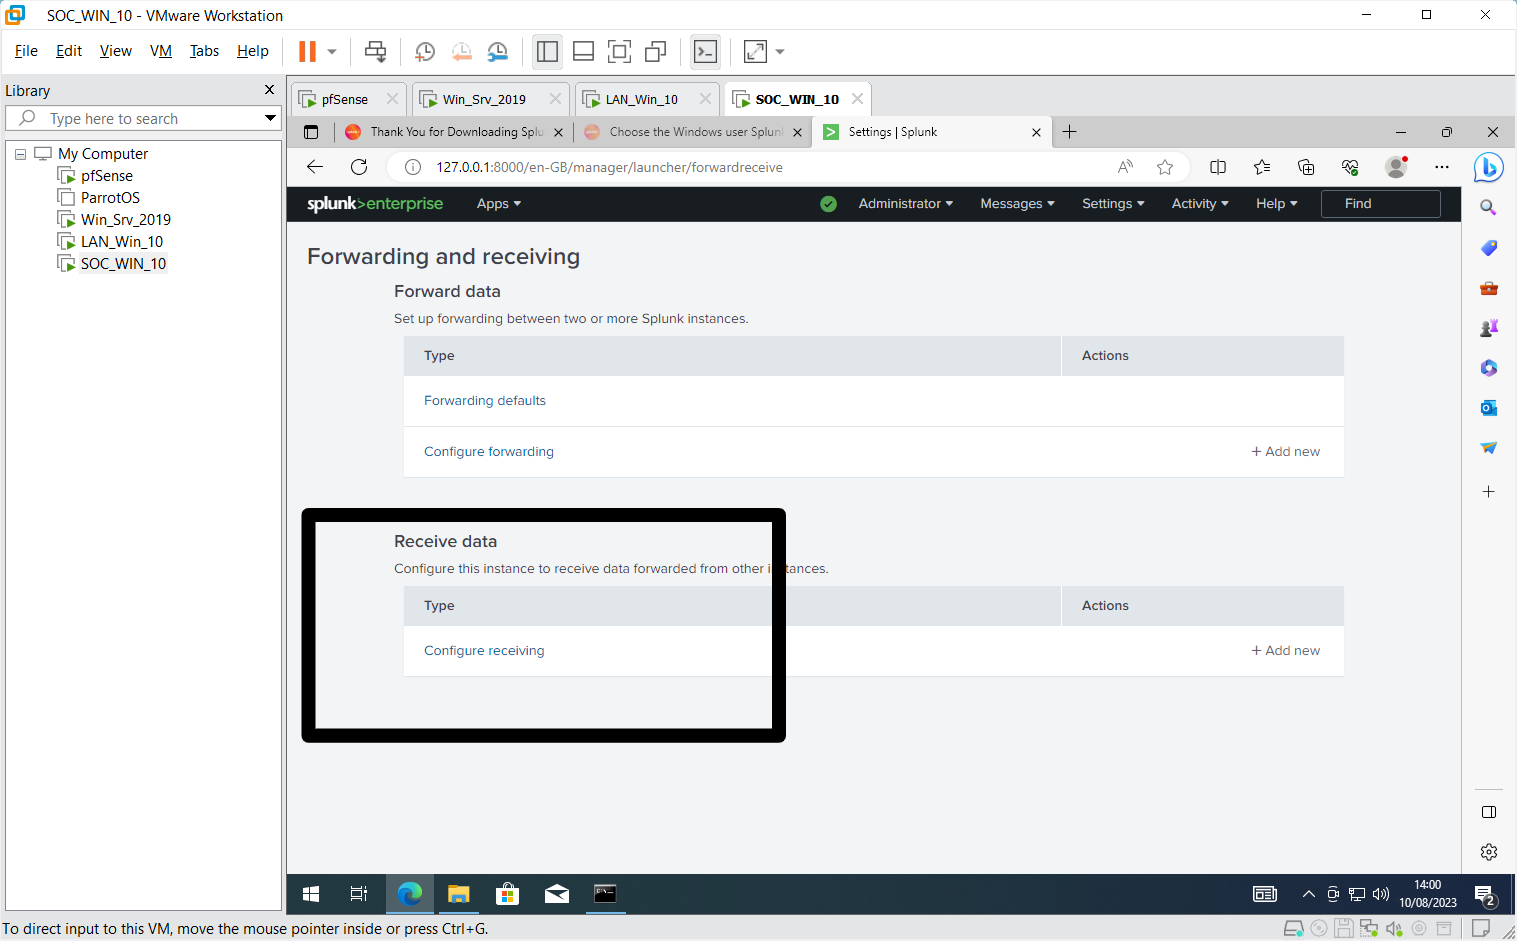Open Edge collections icon

[x=1306, y=167]
